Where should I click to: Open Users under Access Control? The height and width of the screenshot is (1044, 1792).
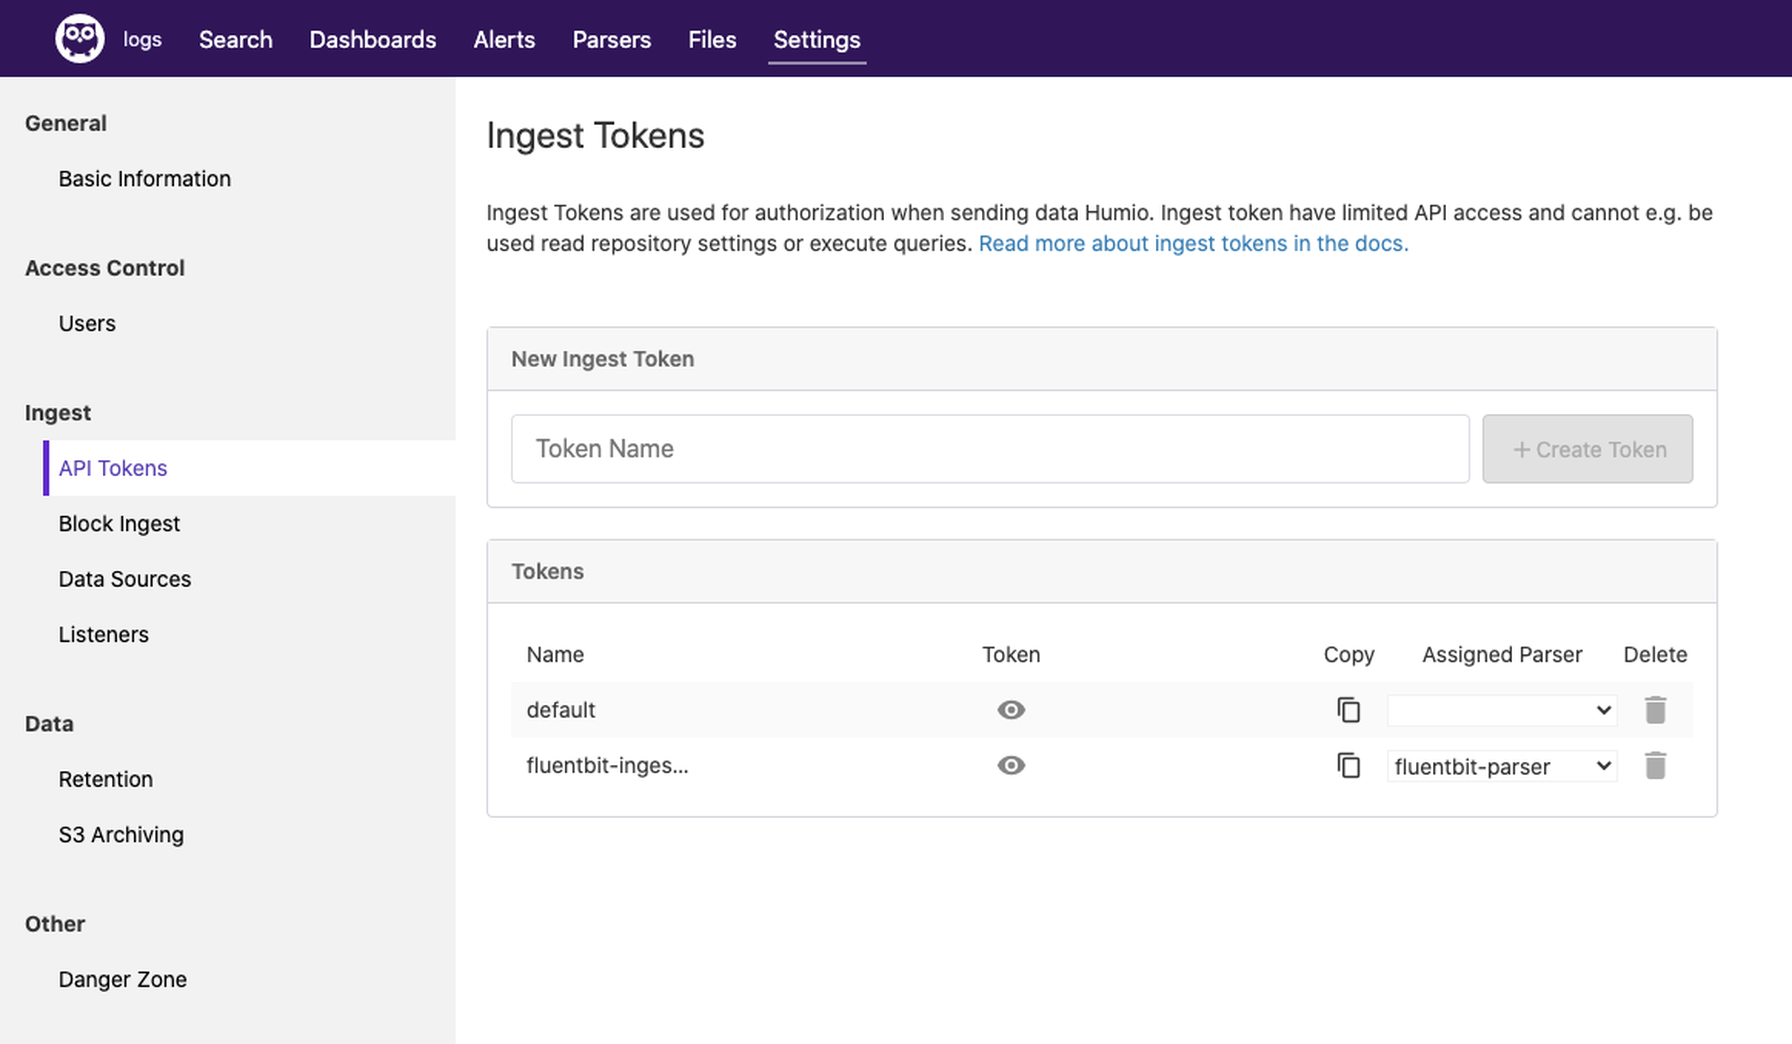click(x=87, y=323)
